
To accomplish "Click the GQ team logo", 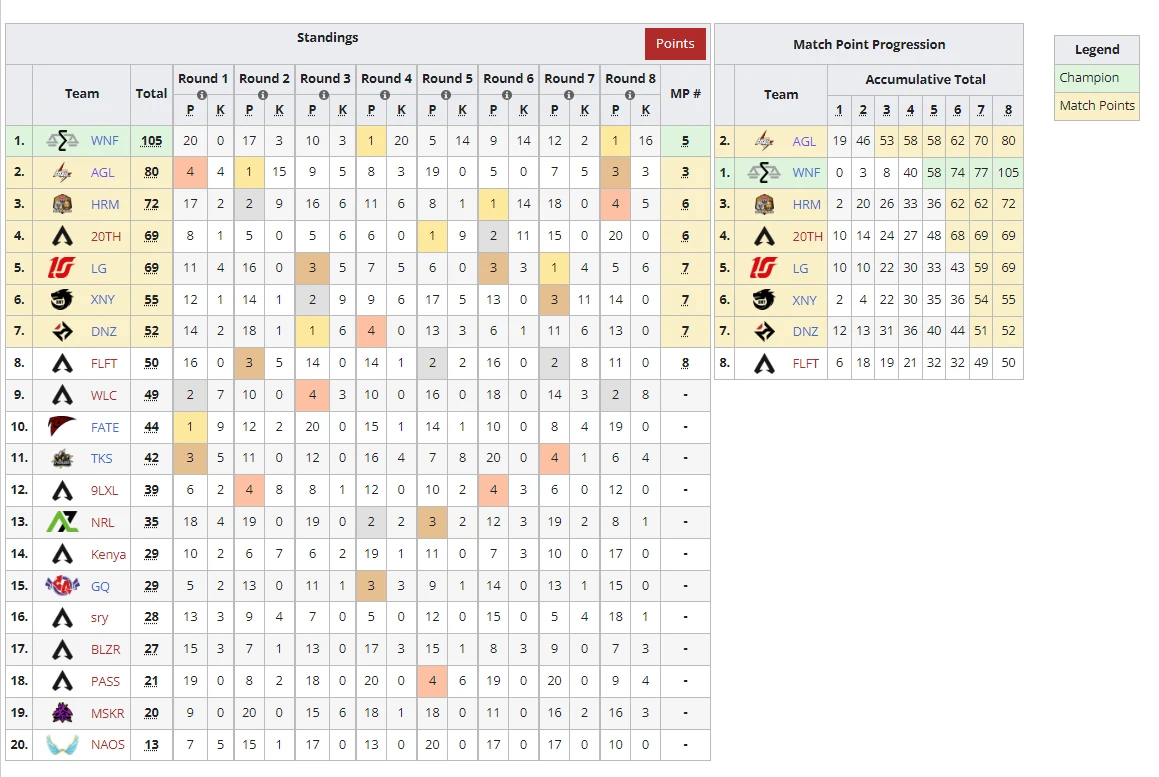I will 63,586.
